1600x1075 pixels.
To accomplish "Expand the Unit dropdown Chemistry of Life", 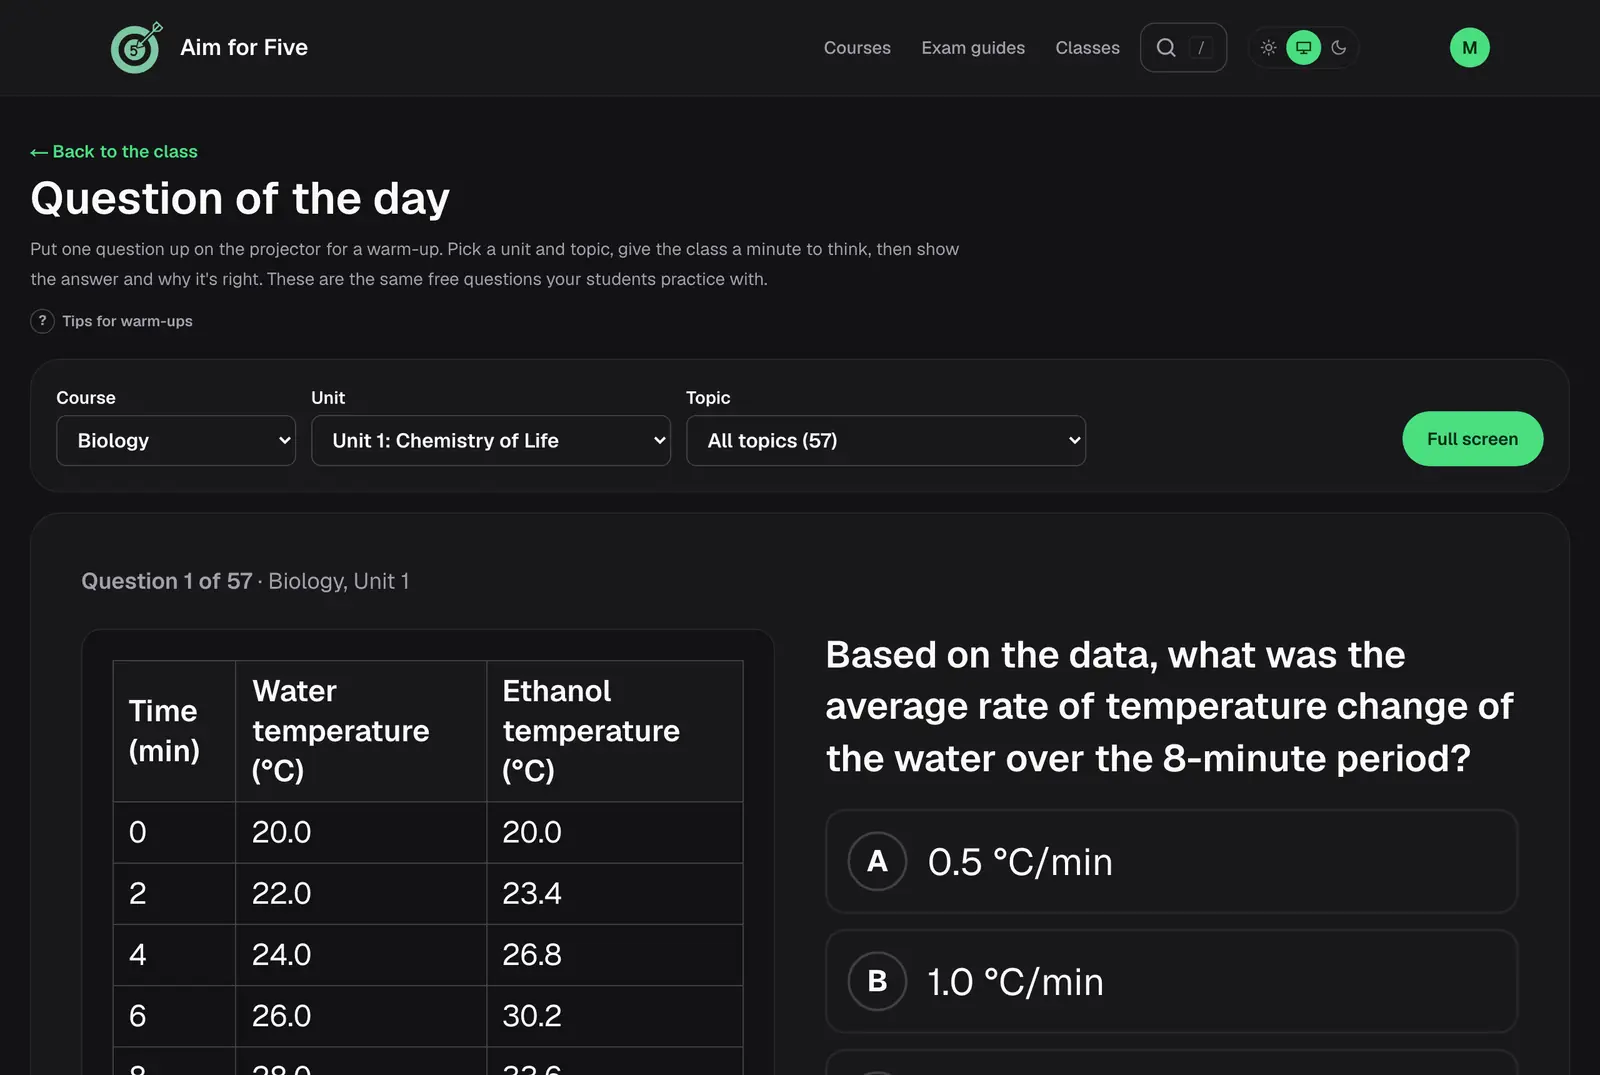I will tap(491, 441).
